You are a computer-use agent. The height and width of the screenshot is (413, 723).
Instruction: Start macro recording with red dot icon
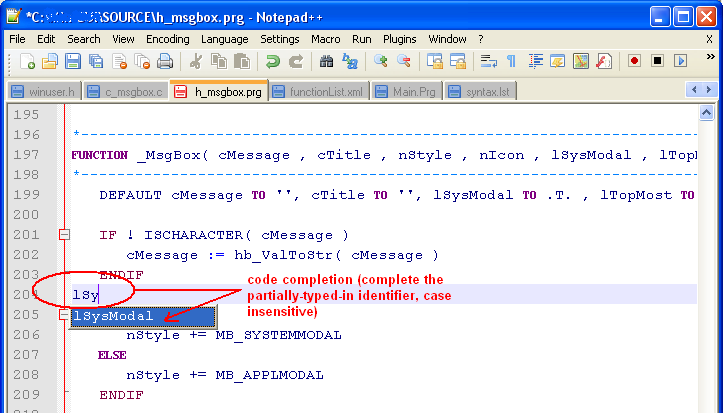coord(634,61)
